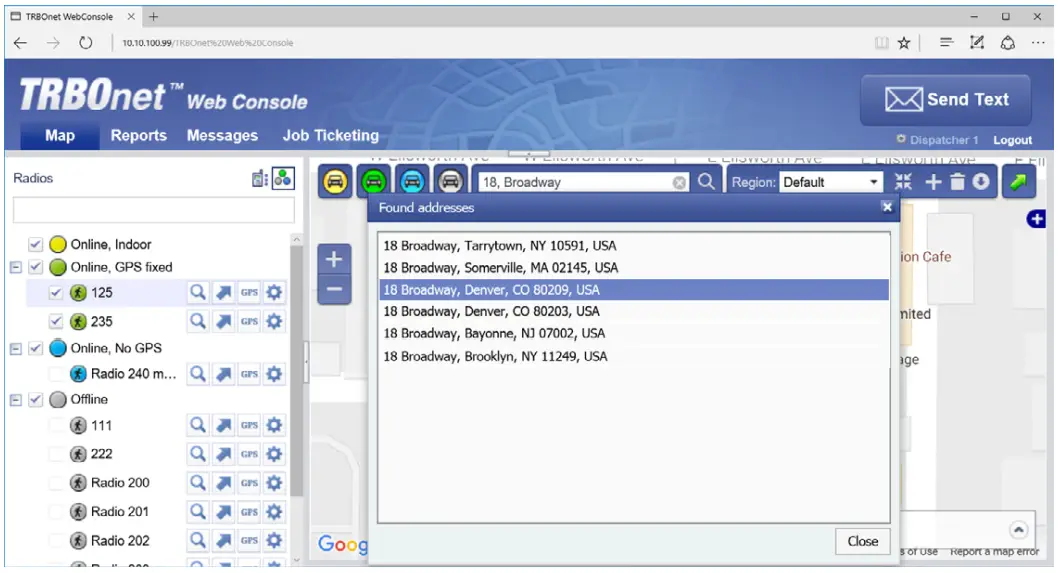Image resolution: width=1058 pixels, height=573 pixels.
Task: Check Radio 200 checkbox
Action: [x=55, y=483]
